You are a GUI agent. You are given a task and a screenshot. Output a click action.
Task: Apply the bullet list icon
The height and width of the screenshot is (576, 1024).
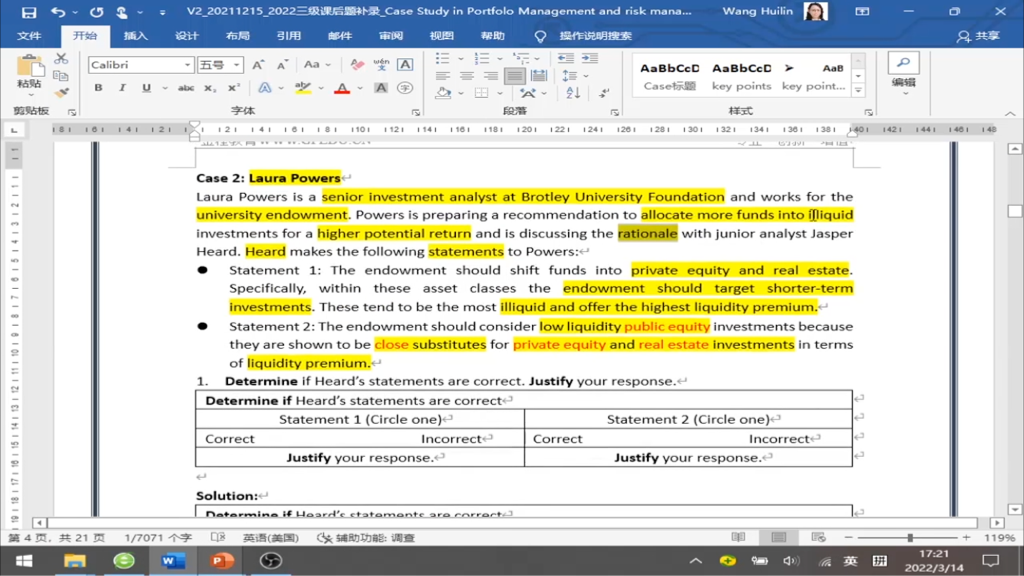[x=443, y=59]
